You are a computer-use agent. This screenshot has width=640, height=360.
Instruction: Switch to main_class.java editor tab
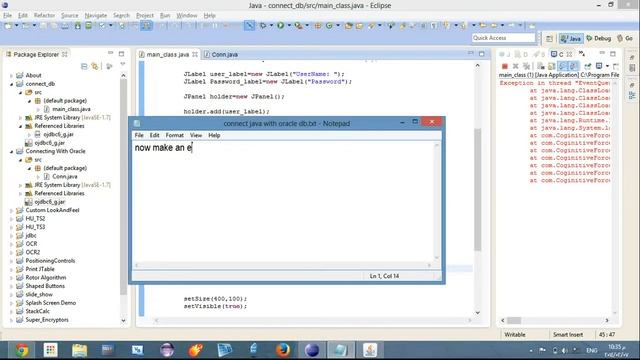click(168, 54)
